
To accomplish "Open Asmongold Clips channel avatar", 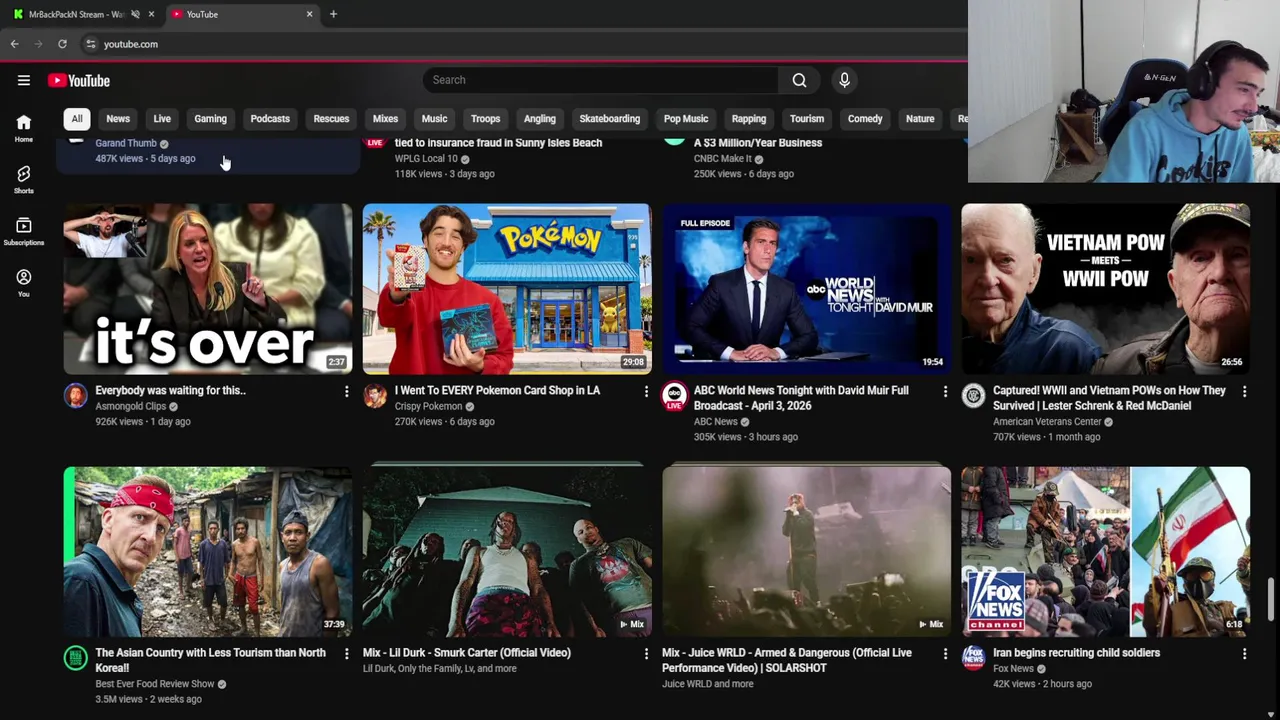I will 75,396.
